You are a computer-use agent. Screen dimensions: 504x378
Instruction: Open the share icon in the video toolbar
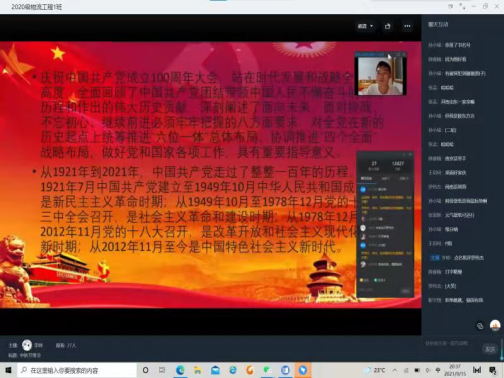387,26
